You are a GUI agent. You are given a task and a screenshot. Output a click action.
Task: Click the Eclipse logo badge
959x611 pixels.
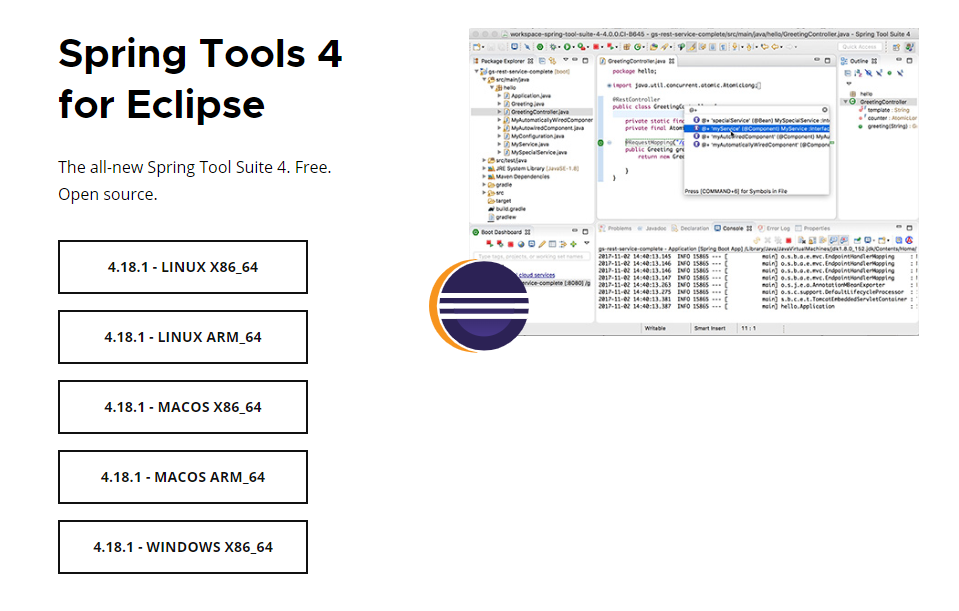tap(480, 305)
